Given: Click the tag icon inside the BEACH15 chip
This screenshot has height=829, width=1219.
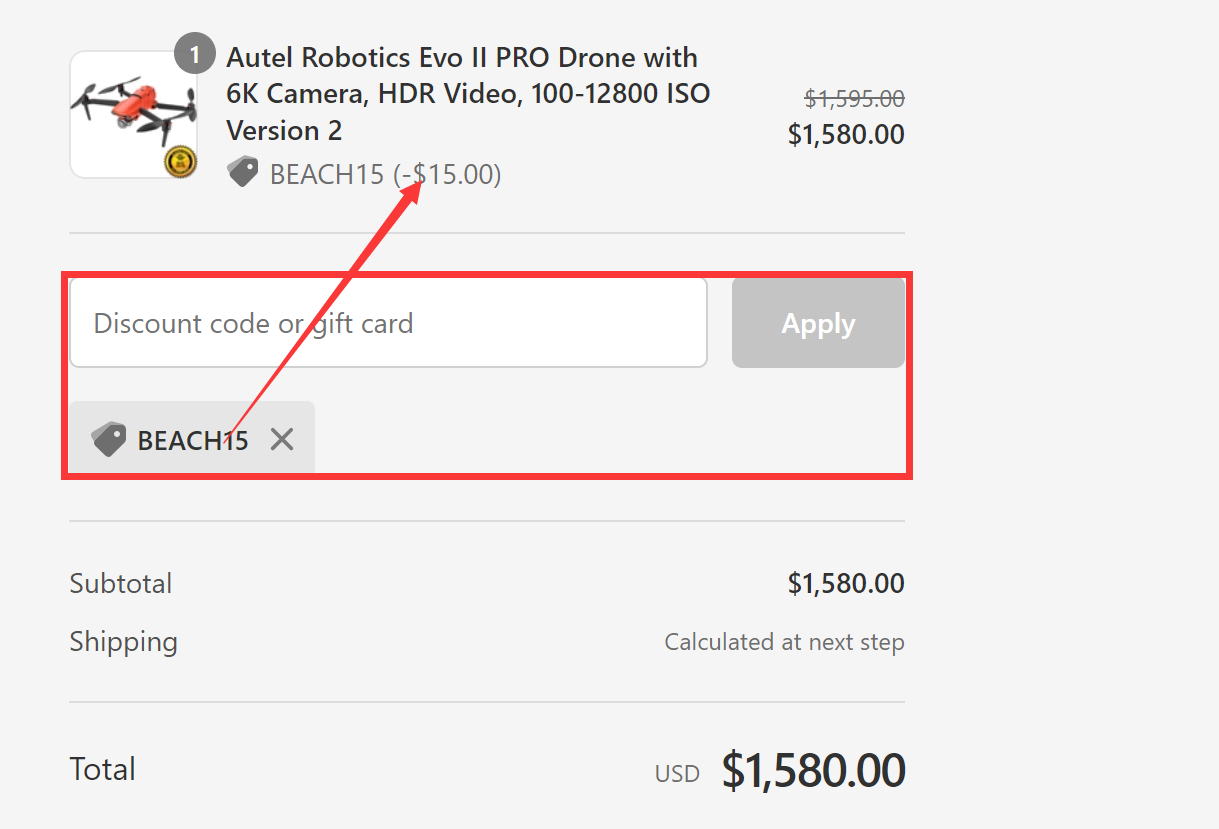Looking at the screenshot, I should pyautogui.click(x=110, y=438).
